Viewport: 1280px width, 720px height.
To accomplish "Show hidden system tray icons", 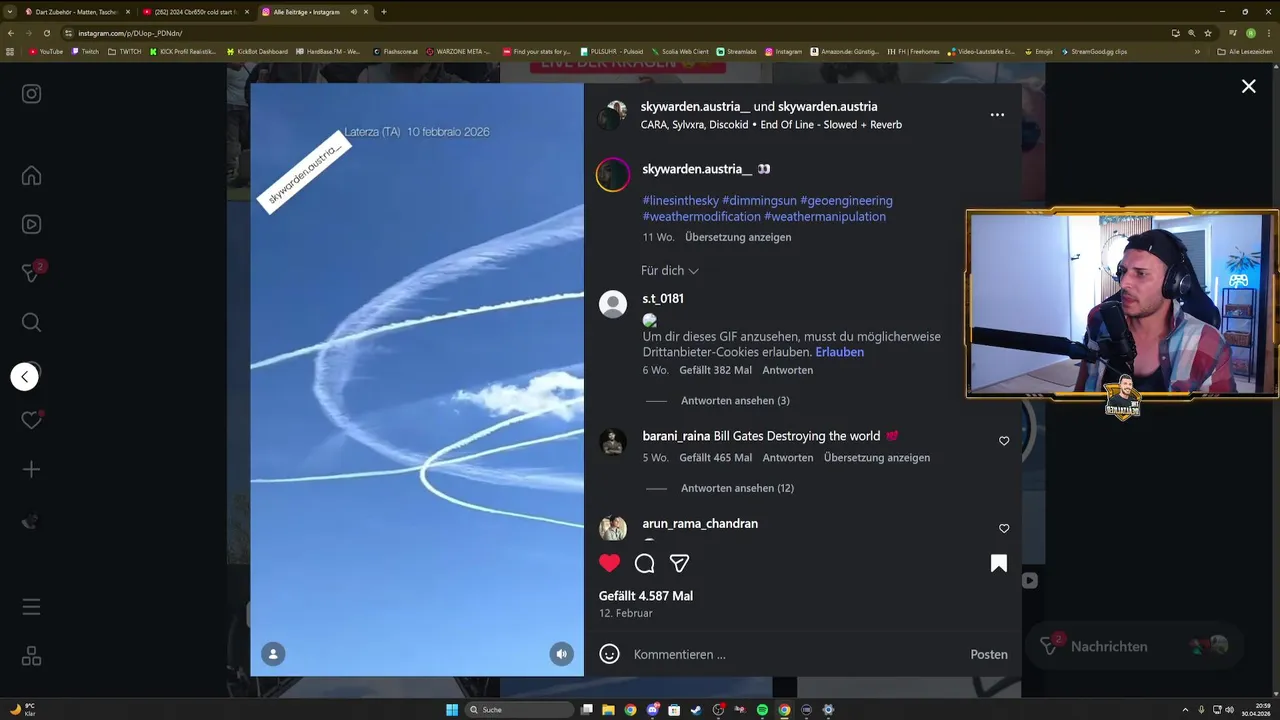I will coord(1187,710).
